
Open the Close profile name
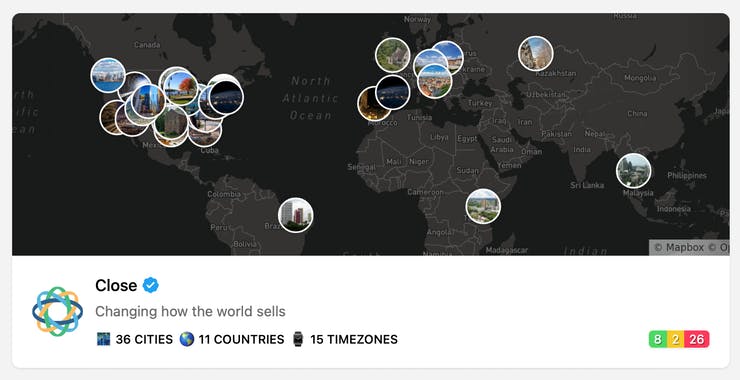[116, 285]
